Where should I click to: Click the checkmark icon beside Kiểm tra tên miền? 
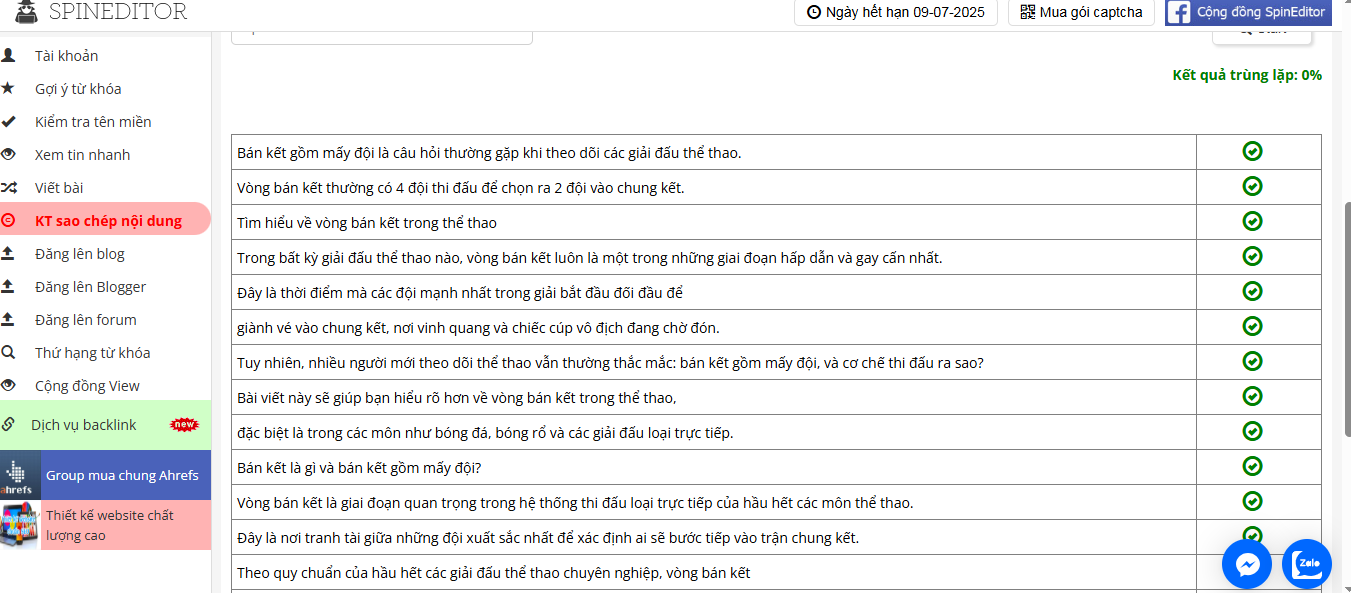coord(8,121)
